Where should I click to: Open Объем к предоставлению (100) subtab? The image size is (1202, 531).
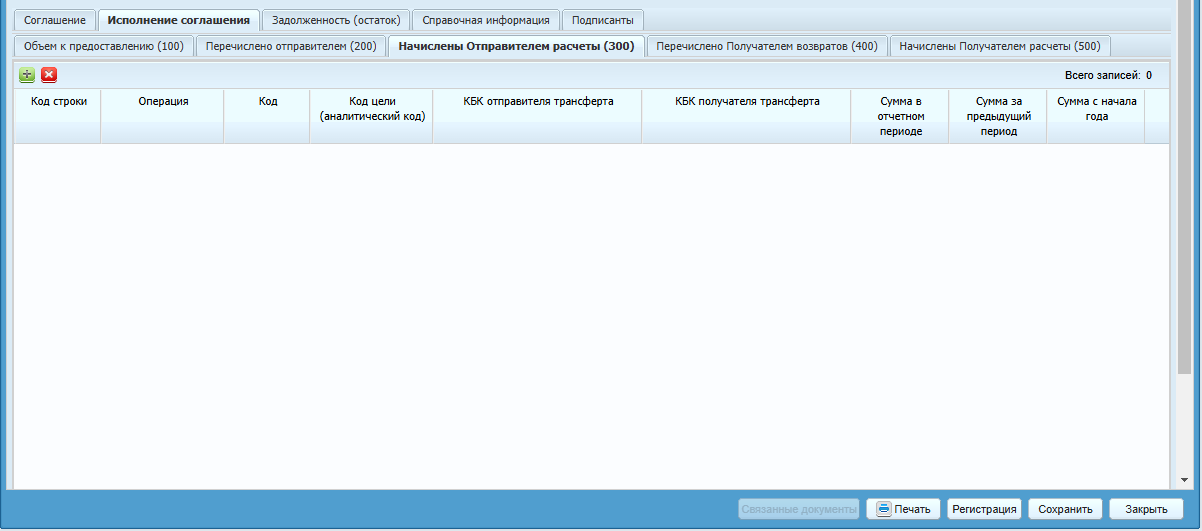point(103,46)
